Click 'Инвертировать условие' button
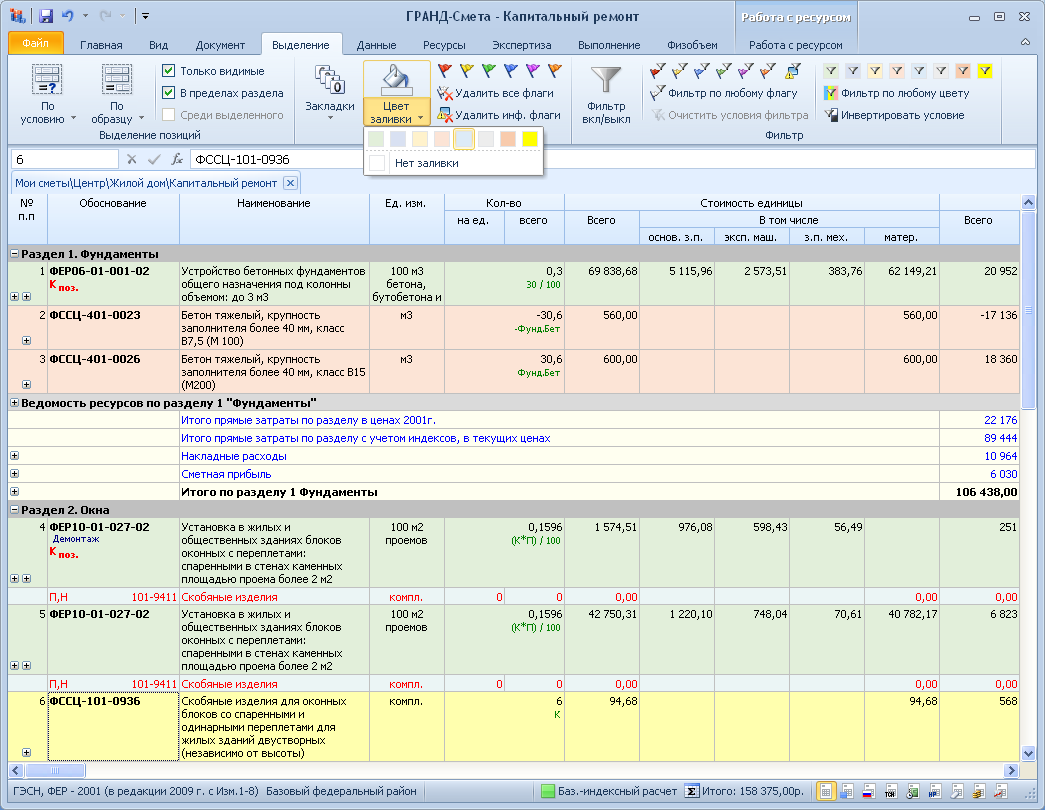This screenshot has height=810, width=1045. tap(894, 115)
